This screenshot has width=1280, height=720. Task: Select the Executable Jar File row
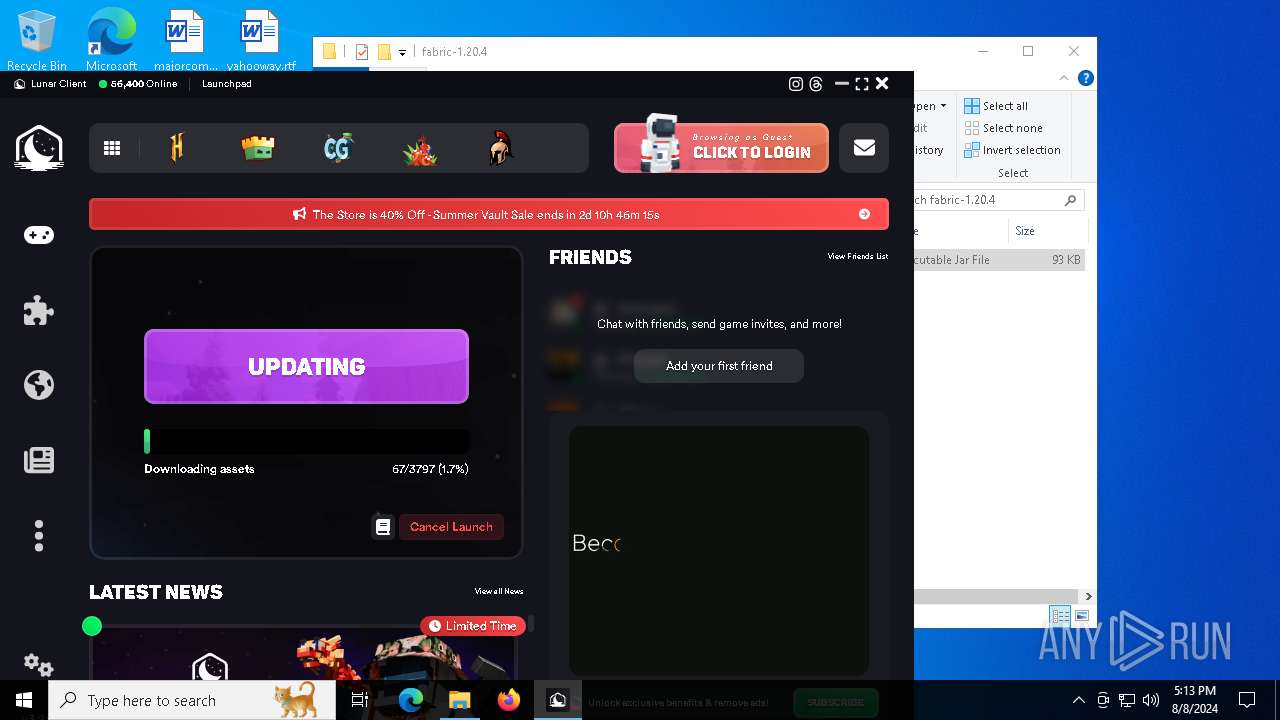[999, 260]
